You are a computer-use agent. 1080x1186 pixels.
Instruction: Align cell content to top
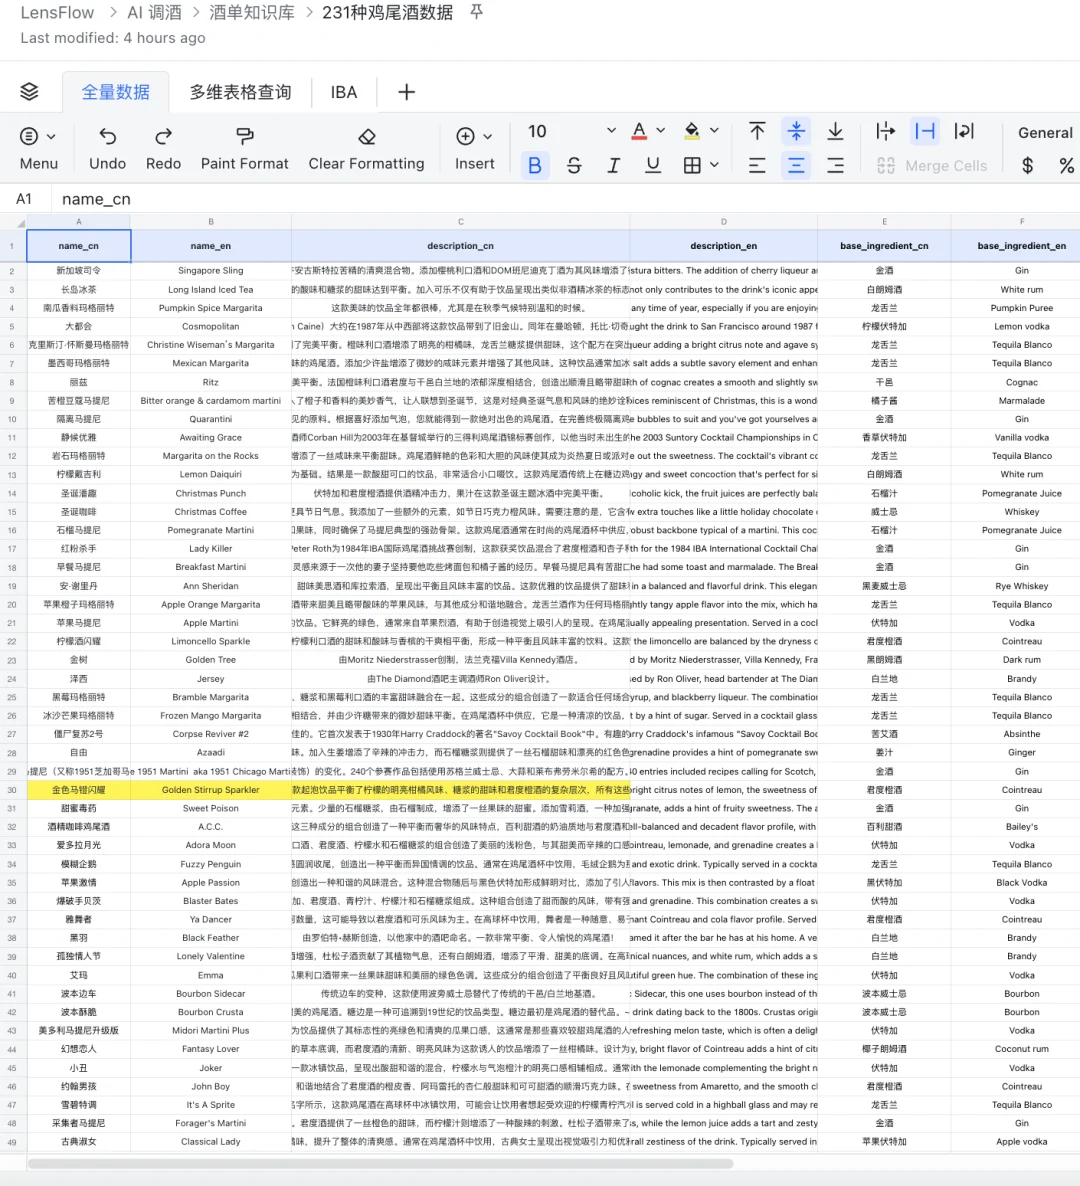[757, 131]
